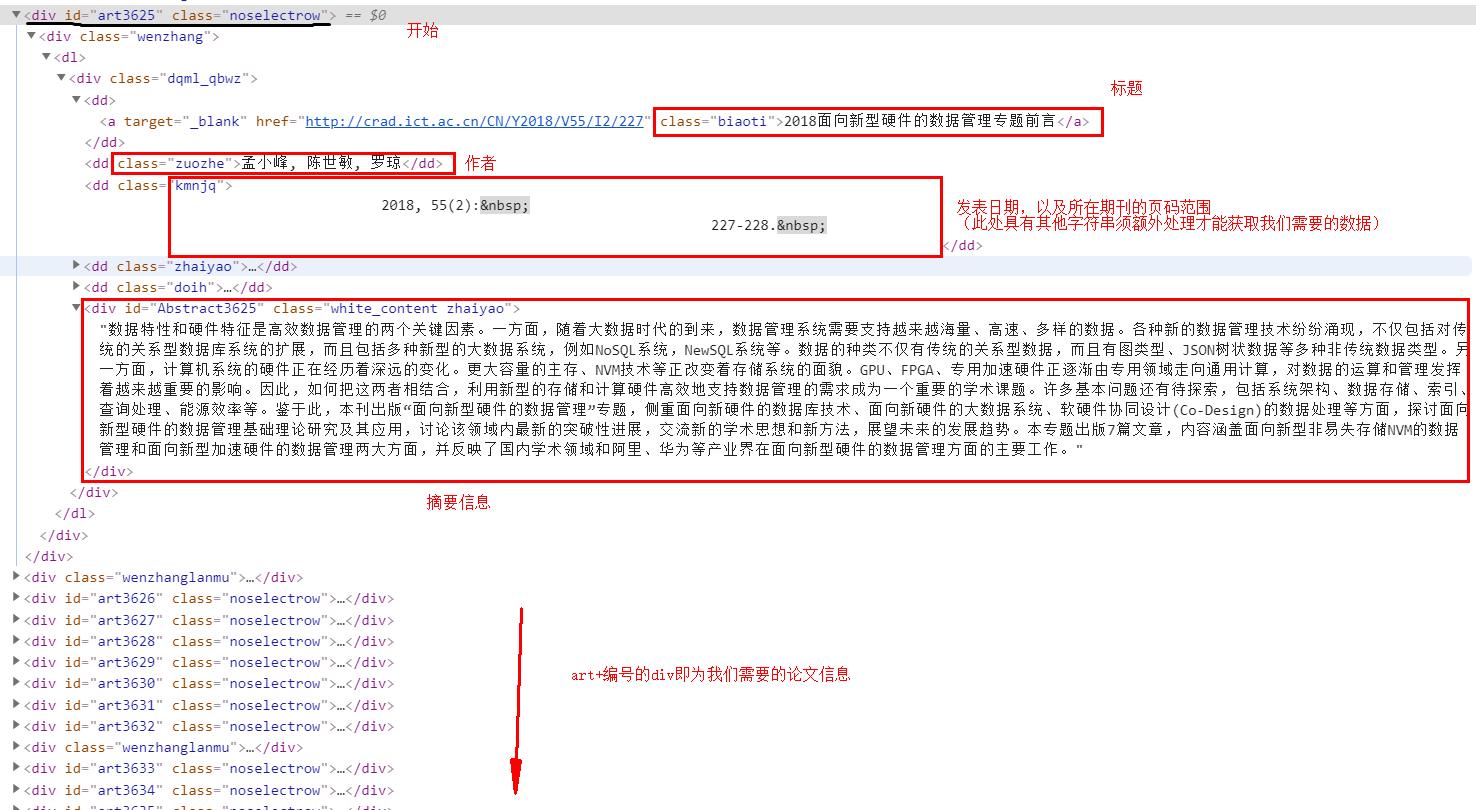Viewport: 1476px width, 810px height.
Task: Expand the dd element with class "zhaiyao"
Action: (x=77, y=266)
